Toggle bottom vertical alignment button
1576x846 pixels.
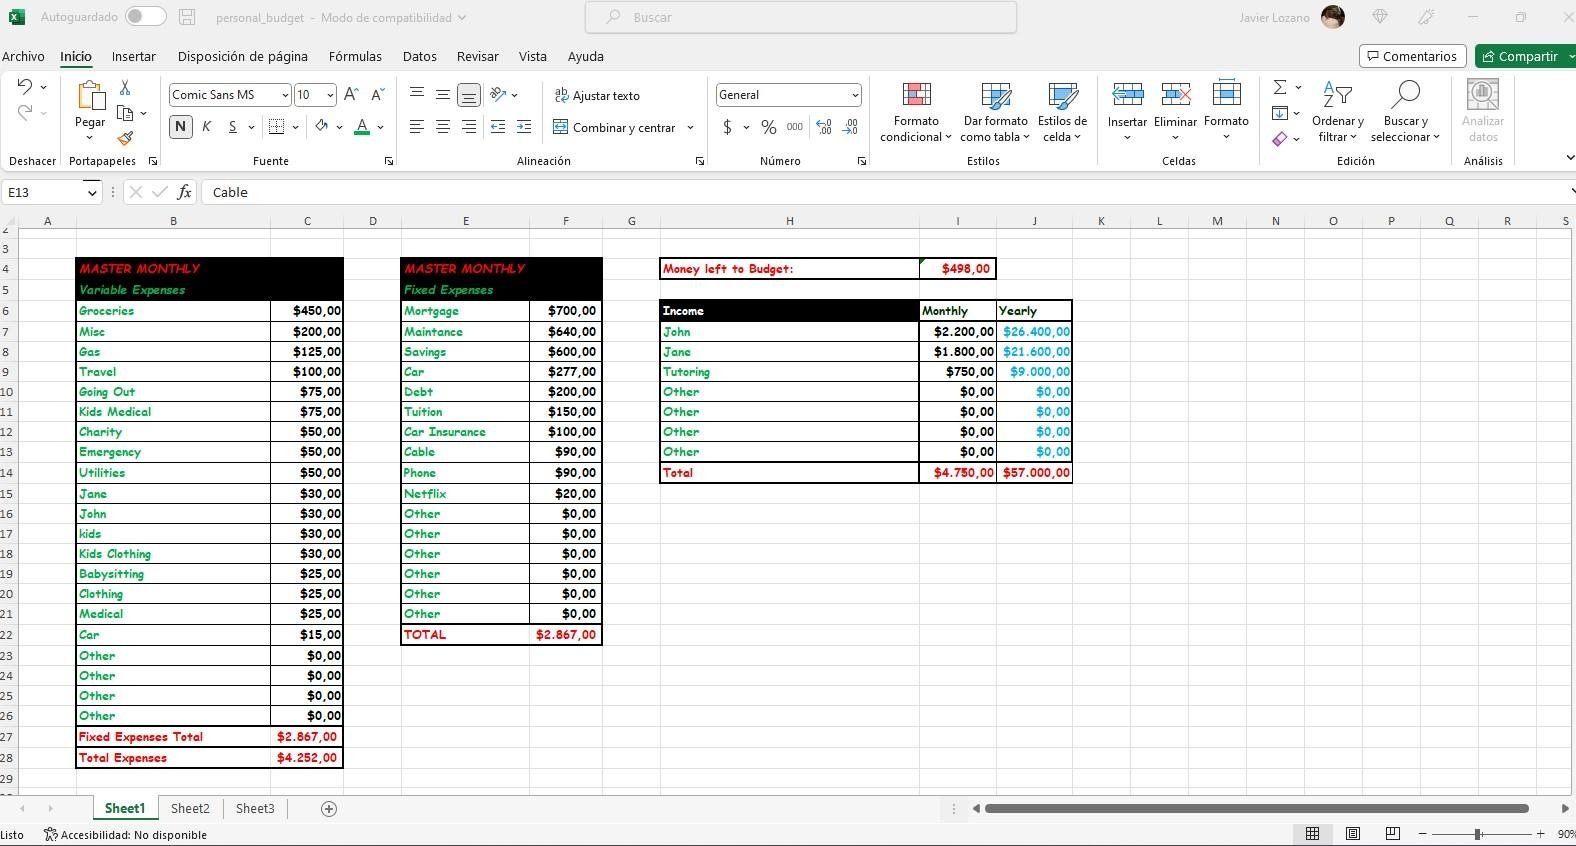(468, 95)
